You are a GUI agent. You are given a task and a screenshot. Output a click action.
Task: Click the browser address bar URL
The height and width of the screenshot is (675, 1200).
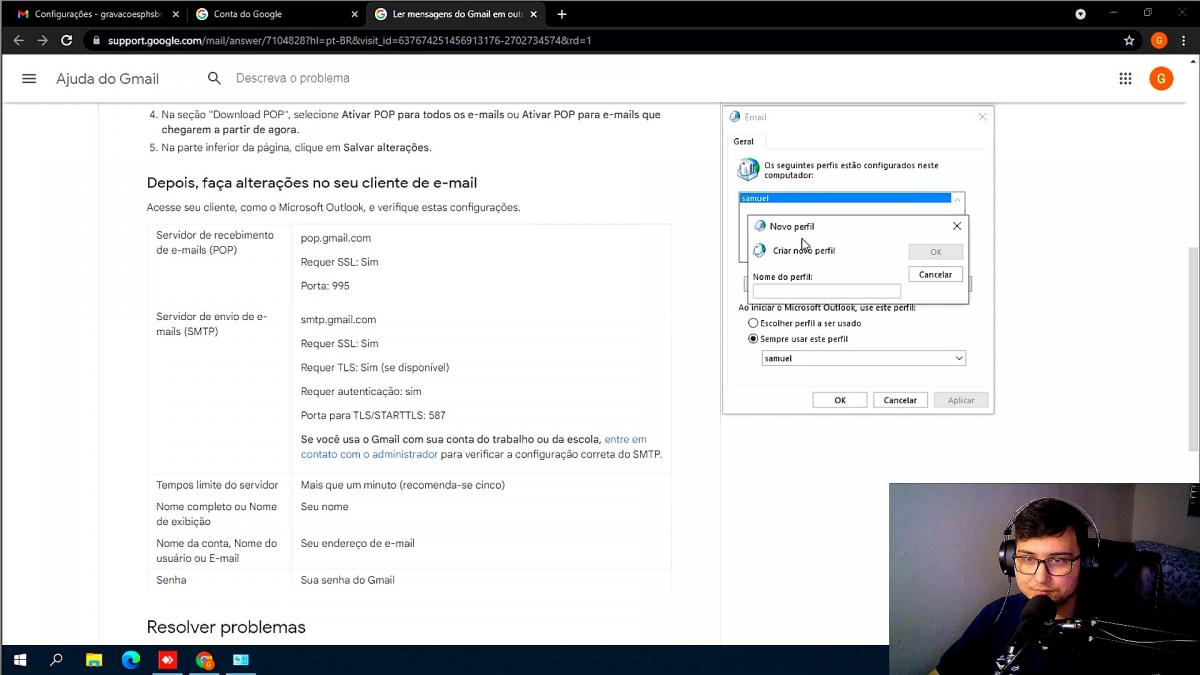[350, 41]
